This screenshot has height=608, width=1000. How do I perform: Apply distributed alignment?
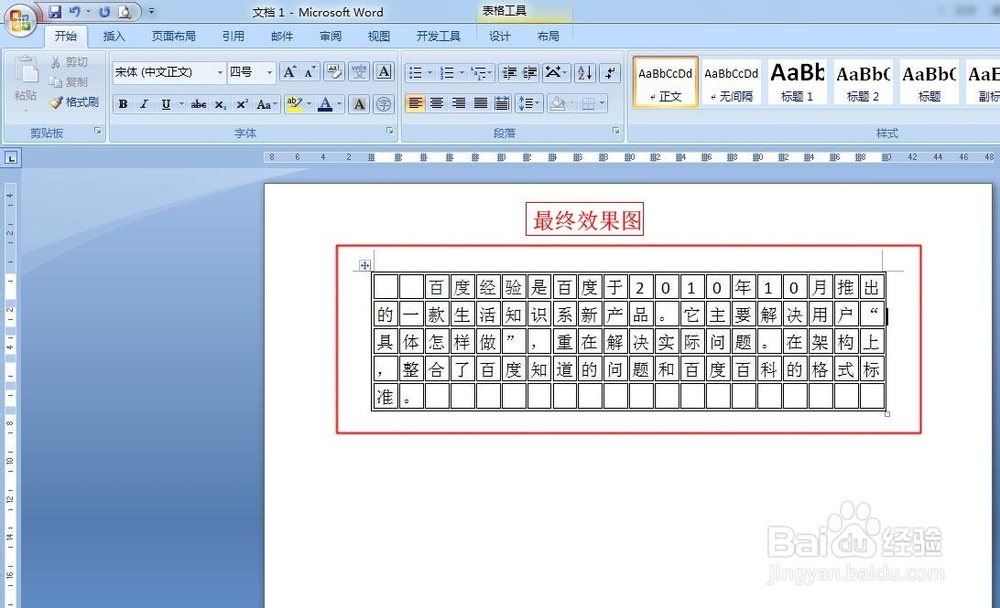(x=502, y=103)
